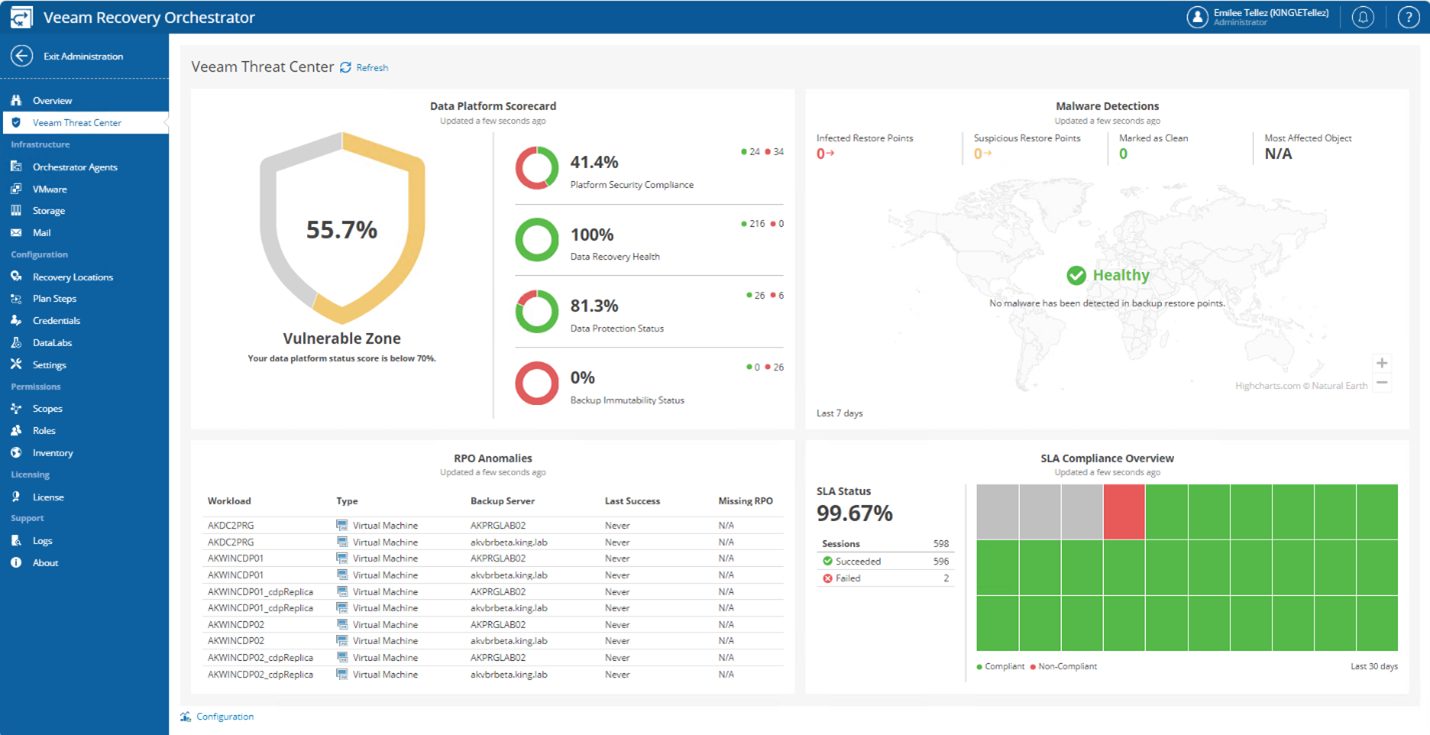Click the Failed sessions row
Viewport: 1430px width, 735px height.
point(885,578)
